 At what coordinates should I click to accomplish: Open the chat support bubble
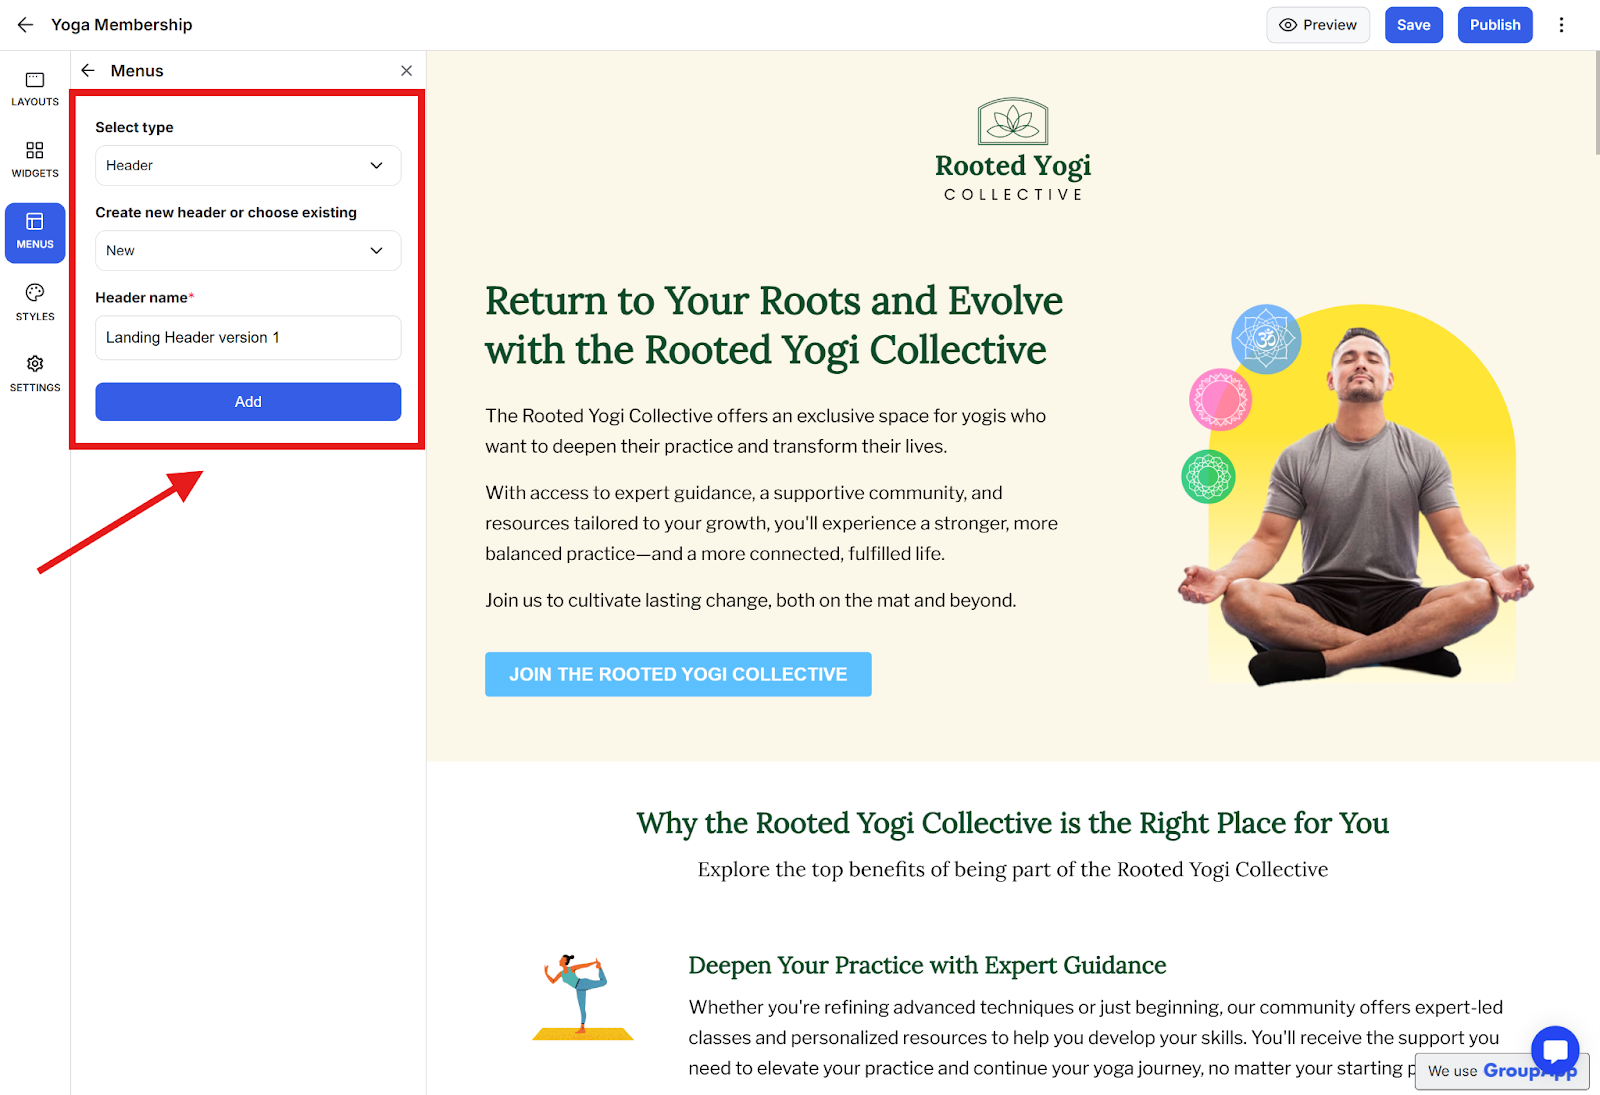pos(1555,1050)
